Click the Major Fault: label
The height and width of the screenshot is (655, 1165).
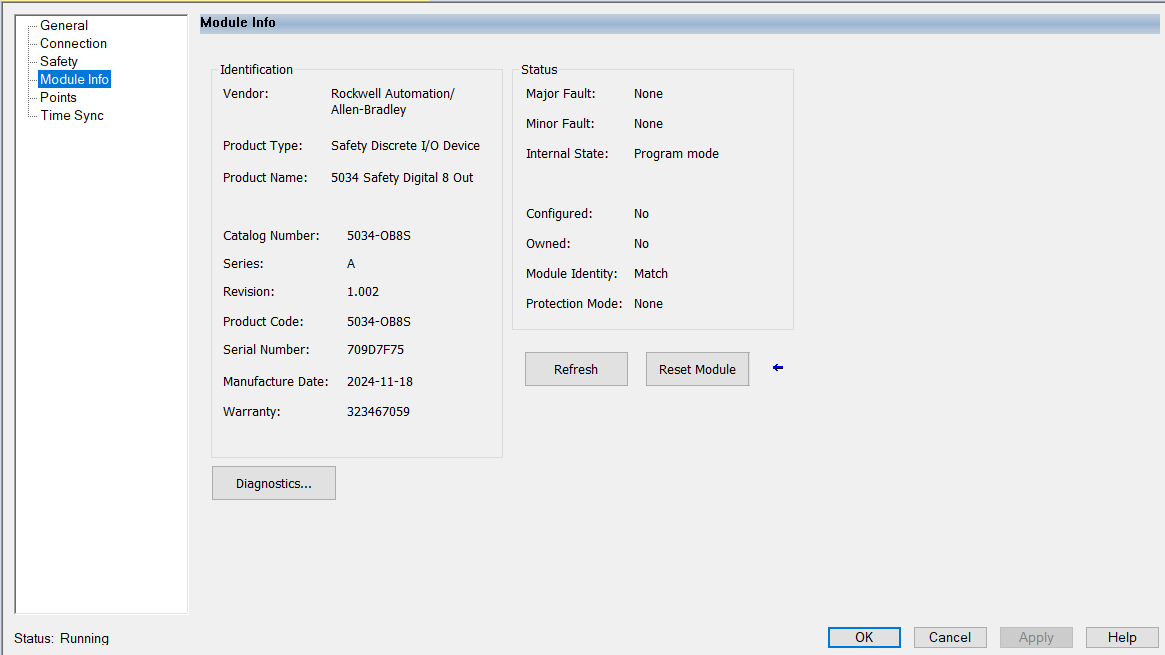(560, 94)
